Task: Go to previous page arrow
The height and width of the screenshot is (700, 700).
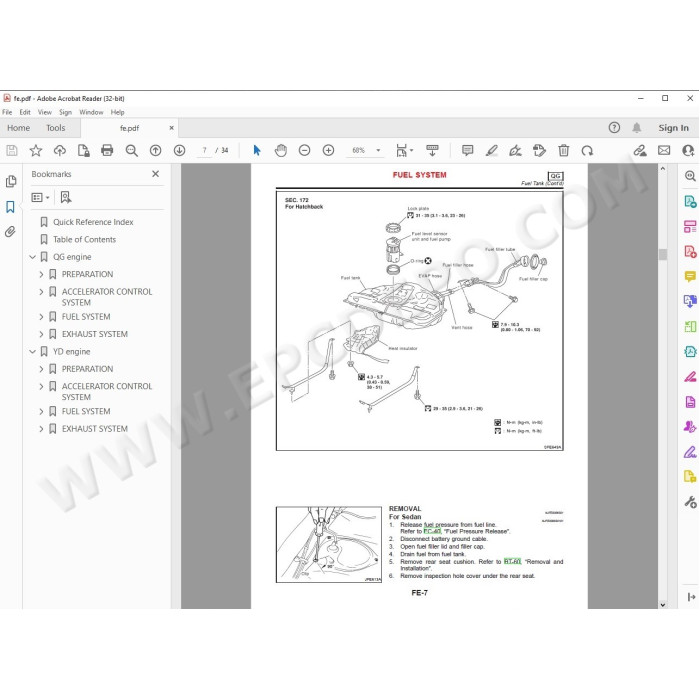Action: pos(155,150)
